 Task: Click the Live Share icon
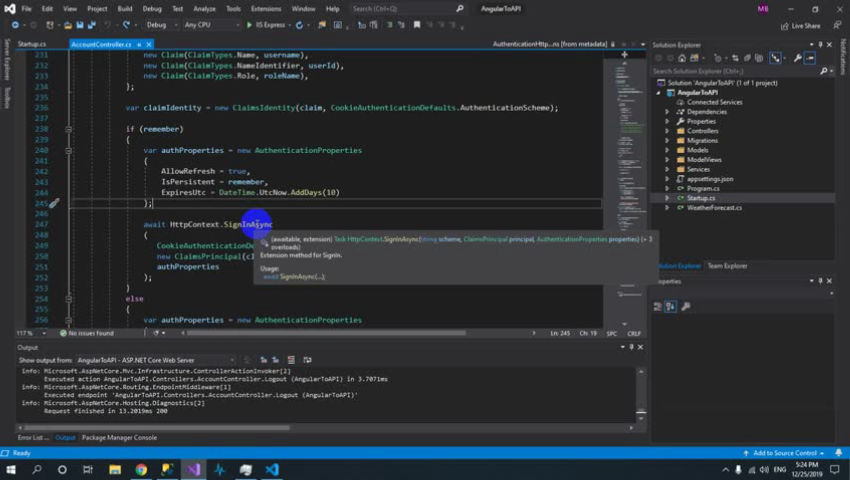pos(784,26)
